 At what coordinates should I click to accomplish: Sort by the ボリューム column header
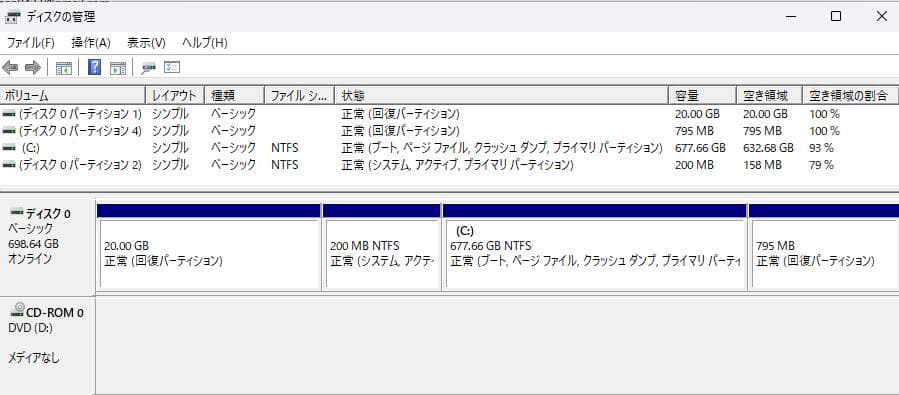click(x=73, y=95)
